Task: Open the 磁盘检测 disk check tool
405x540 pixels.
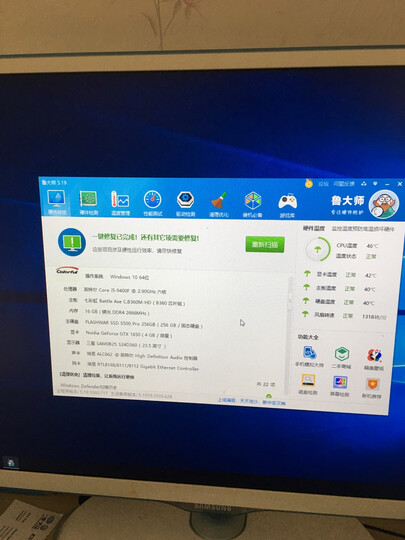Action: (307, 384)
